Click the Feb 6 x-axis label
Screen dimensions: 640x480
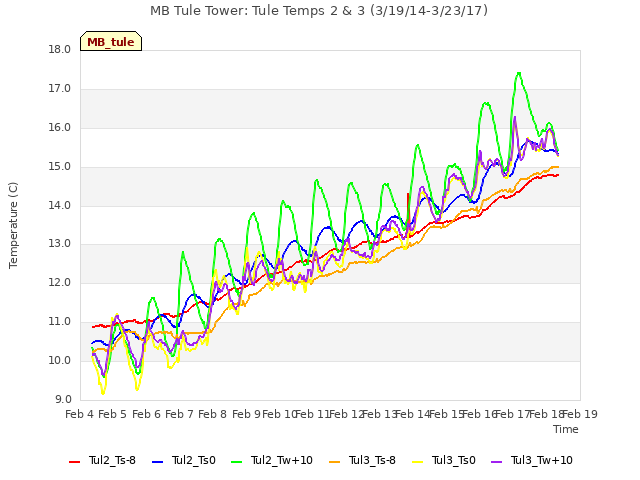pyautogui.click(x=147, y=414)
